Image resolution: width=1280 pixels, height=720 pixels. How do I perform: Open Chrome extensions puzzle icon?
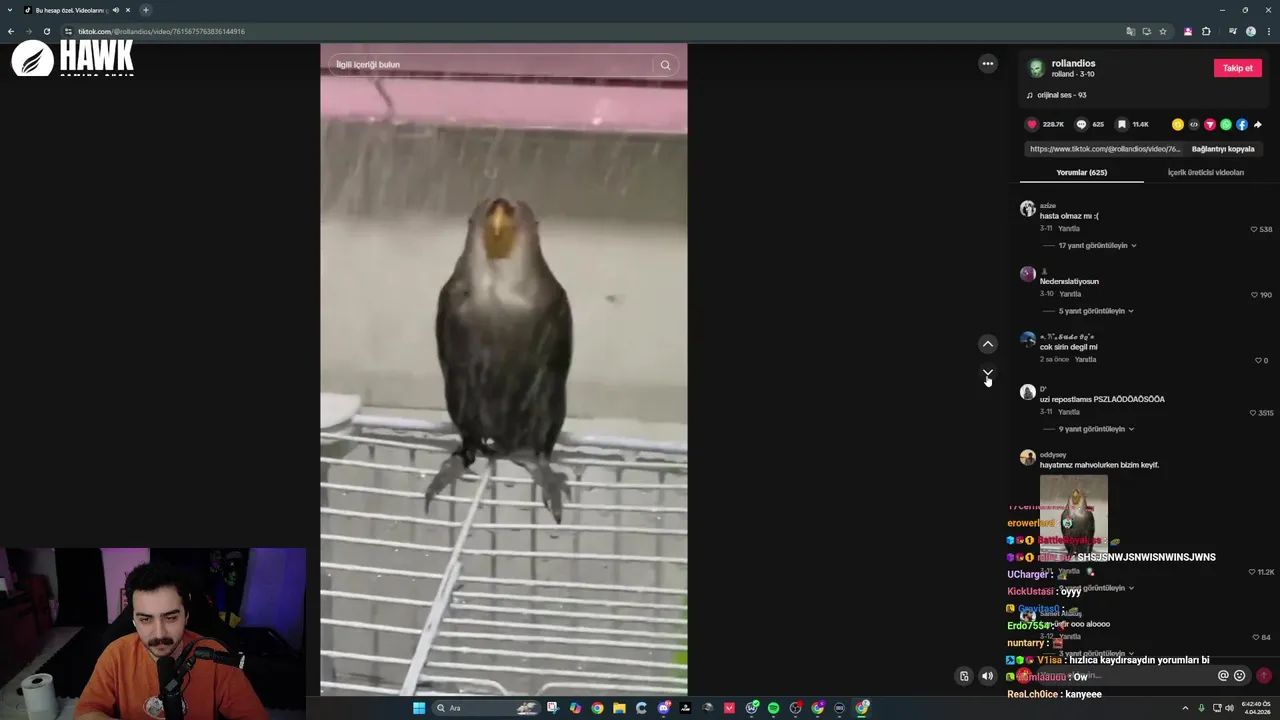[1206, 31]
